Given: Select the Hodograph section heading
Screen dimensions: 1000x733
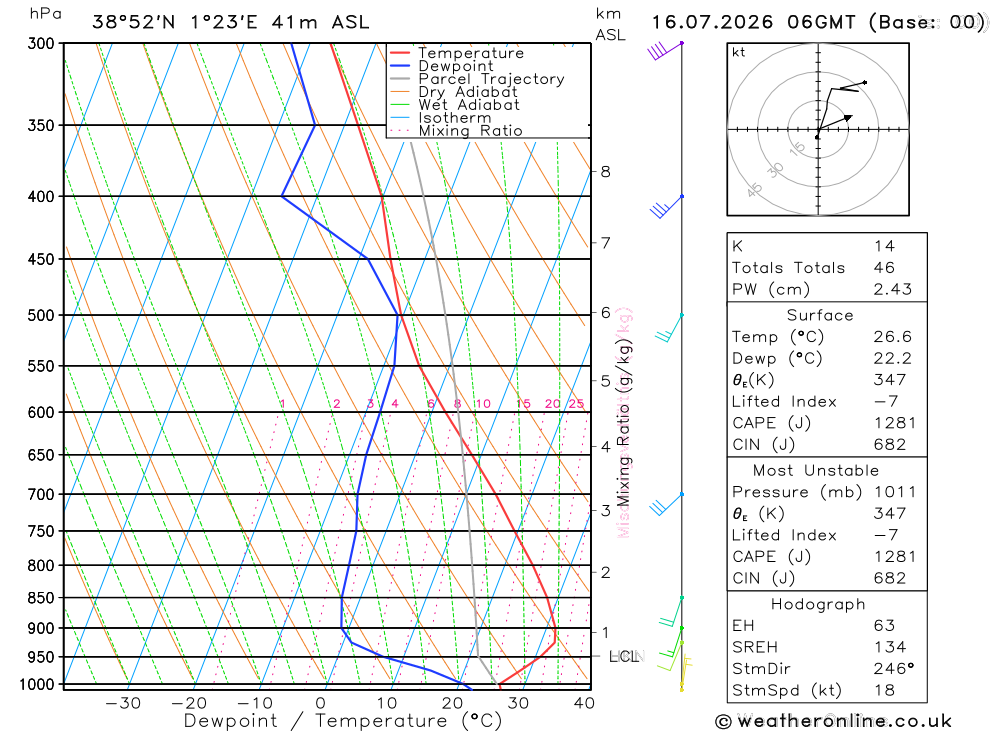Looking at the screenshot, I should (818, 605).
